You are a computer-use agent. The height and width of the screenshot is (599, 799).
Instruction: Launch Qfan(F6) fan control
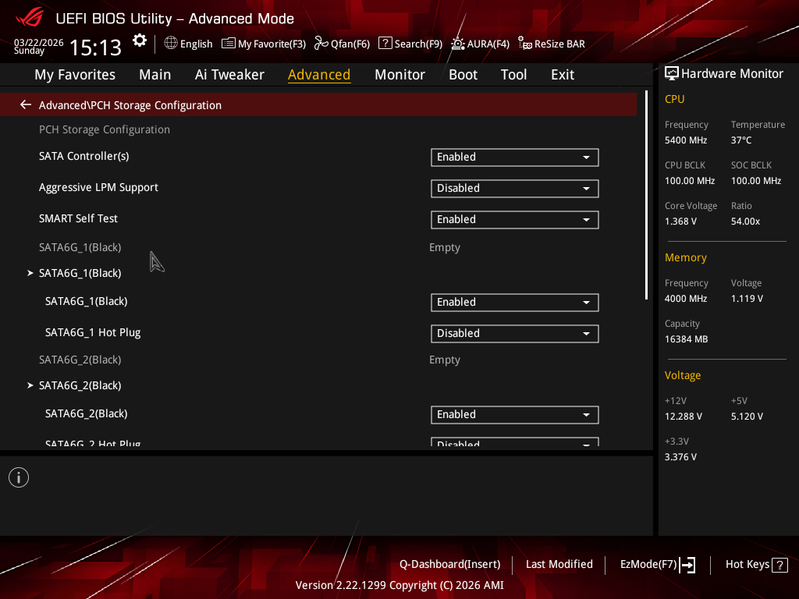[x=321, y=43]
